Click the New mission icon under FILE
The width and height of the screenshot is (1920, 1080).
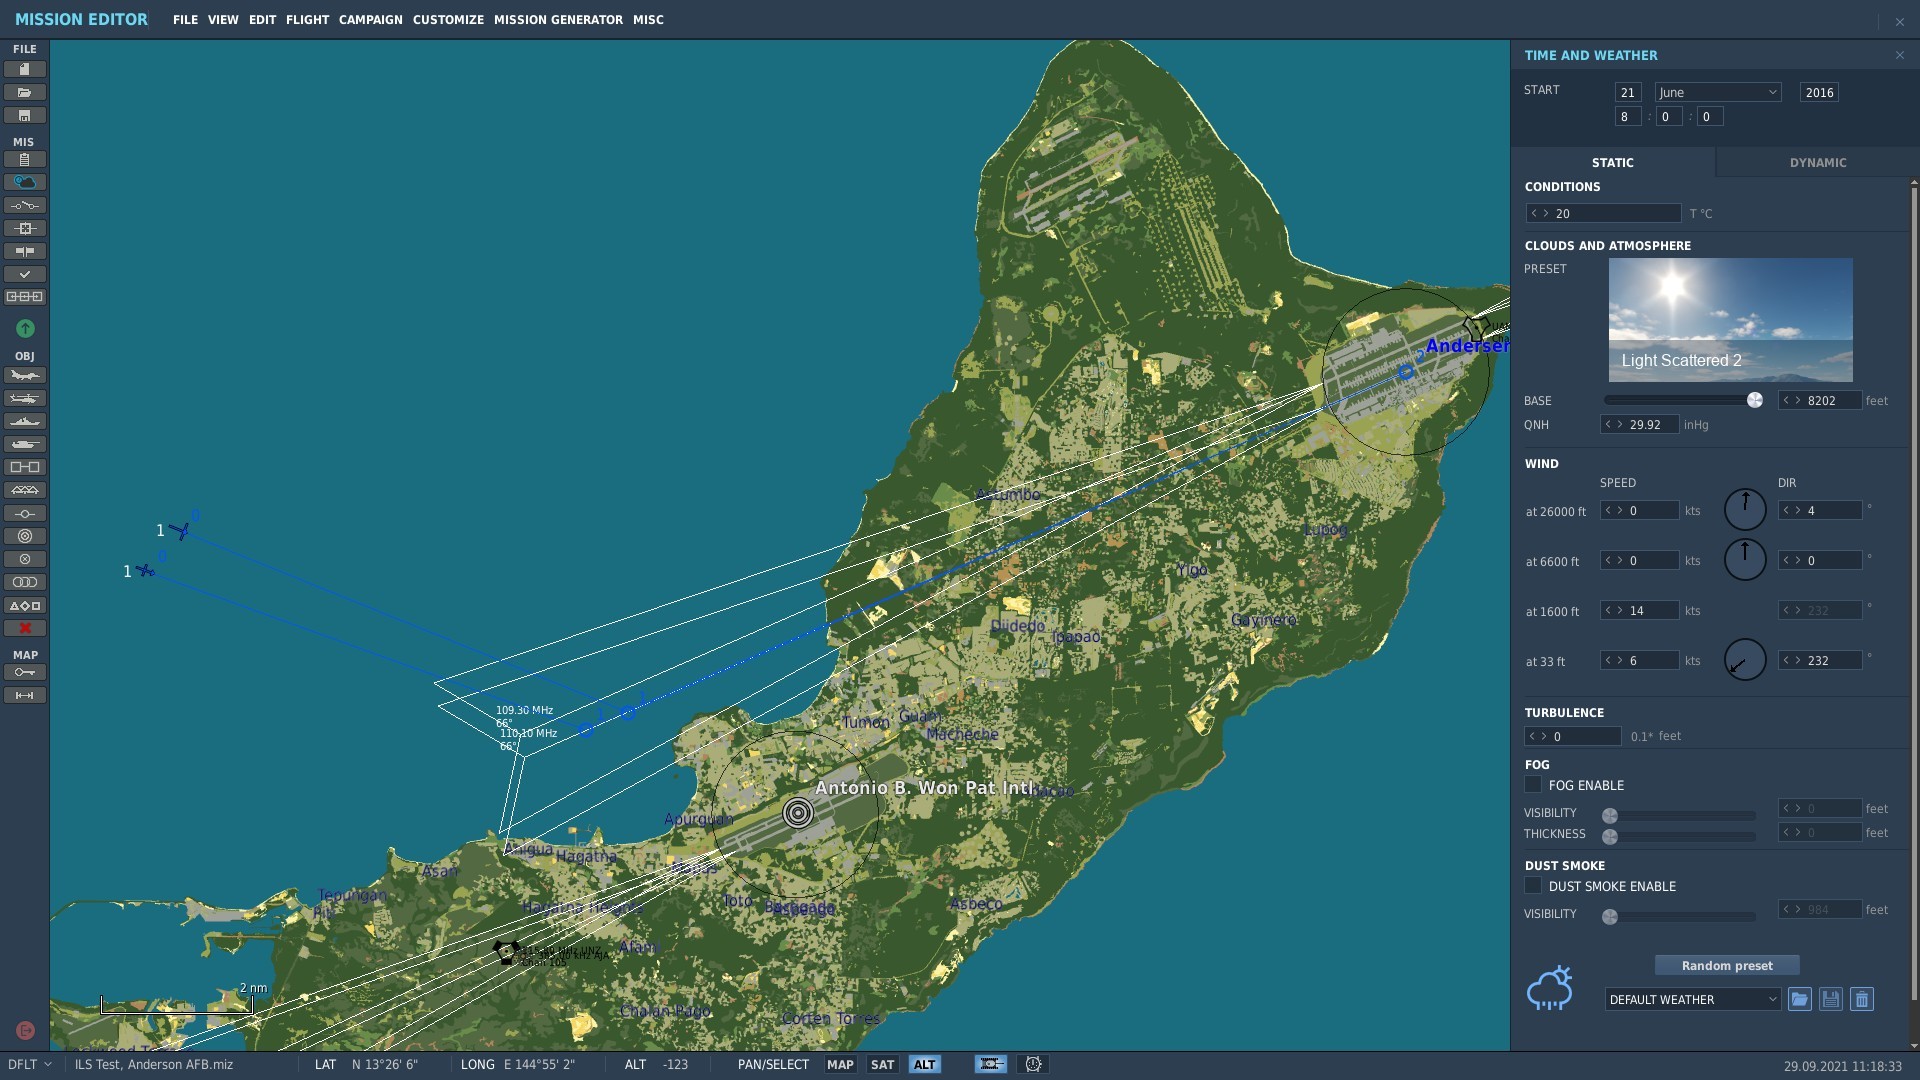tap(25, 69)
